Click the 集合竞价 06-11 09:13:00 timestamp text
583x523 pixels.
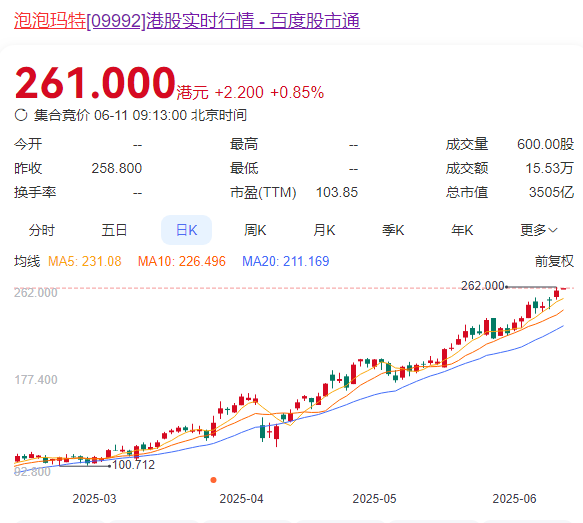[140, 115]
